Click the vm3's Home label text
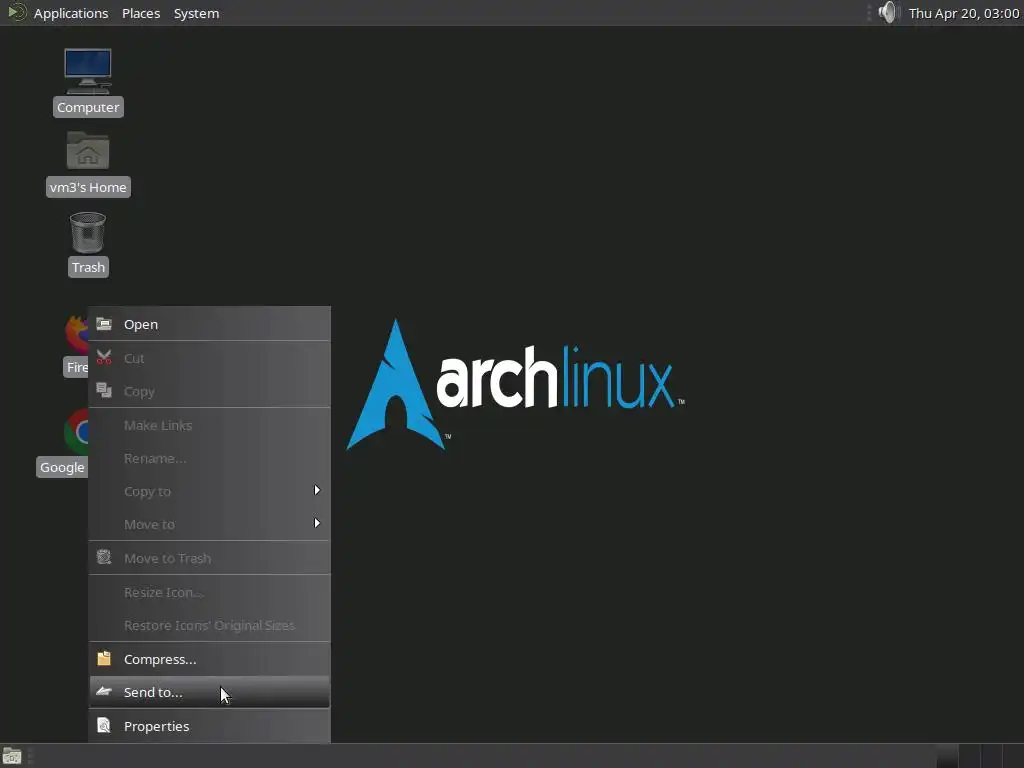This screenshot has height=768, width=1024. pos(88,187)
